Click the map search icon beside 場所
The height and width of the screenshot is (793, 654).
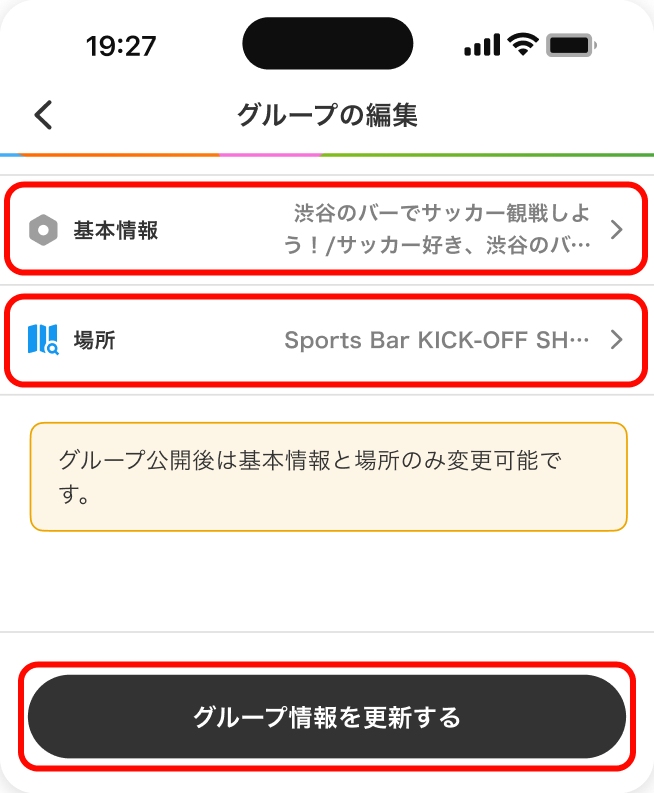click(43, 340)
